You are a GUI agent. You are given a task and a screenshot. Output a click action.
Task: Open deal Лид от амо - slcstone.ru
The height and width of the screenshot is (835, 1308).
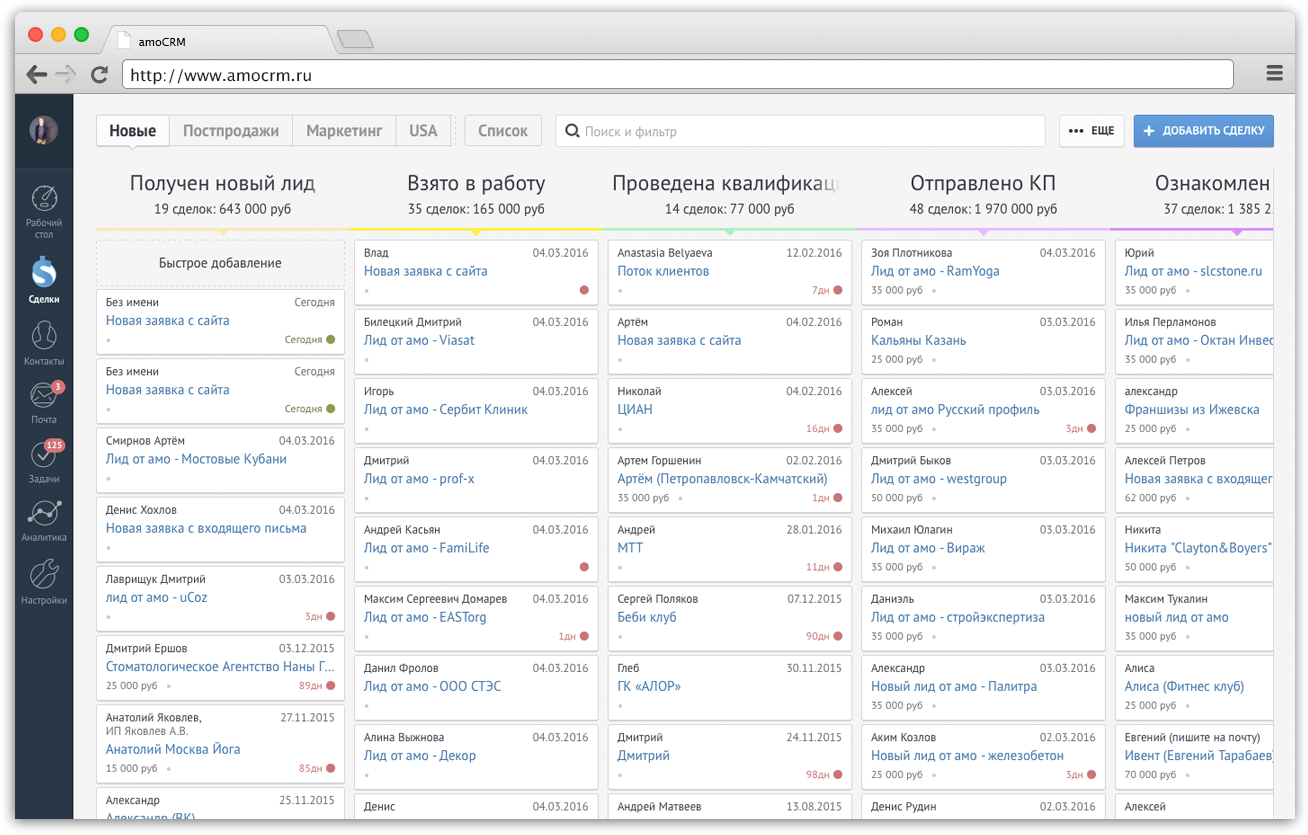1193,271
